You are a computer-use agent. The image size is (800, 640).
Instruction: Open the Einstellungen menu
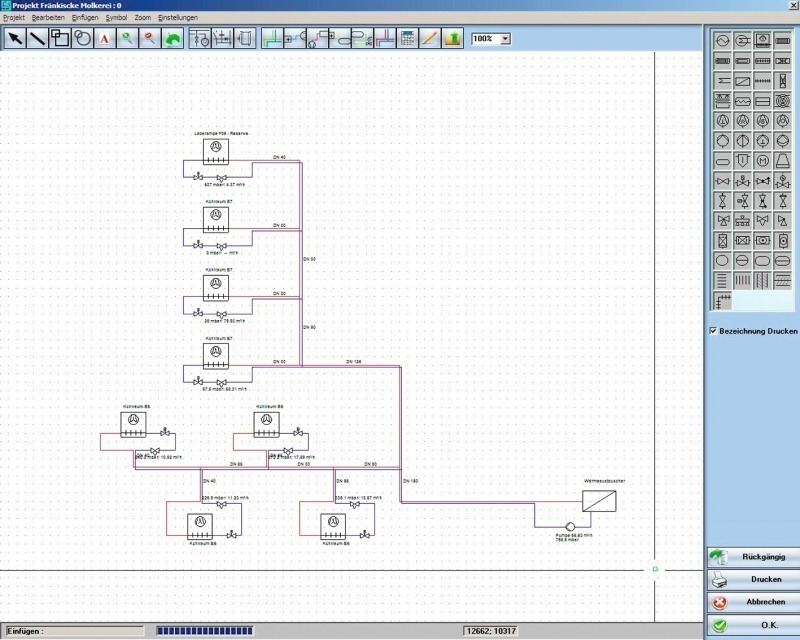point(178,17)
